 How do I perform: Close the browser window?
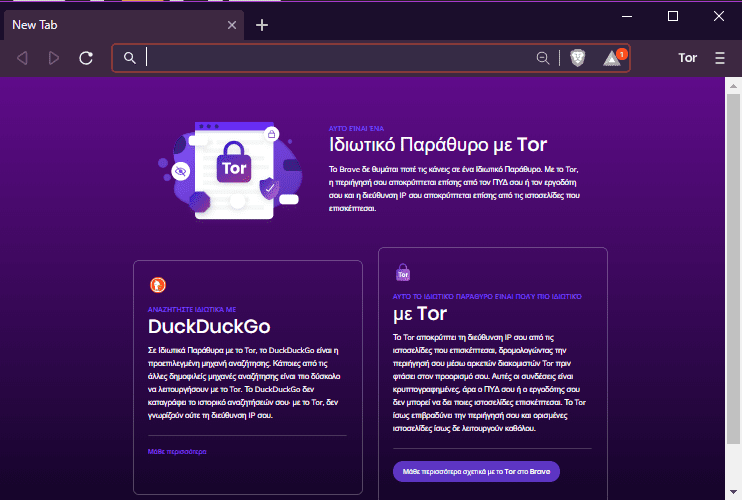(718, 16)
